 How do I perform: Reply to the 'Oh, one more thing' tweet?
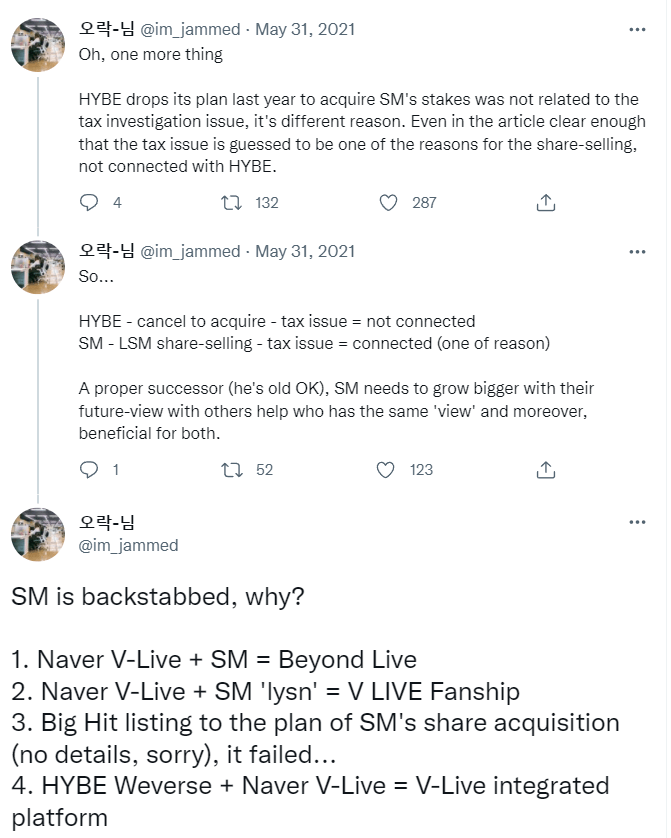[89, 202]
